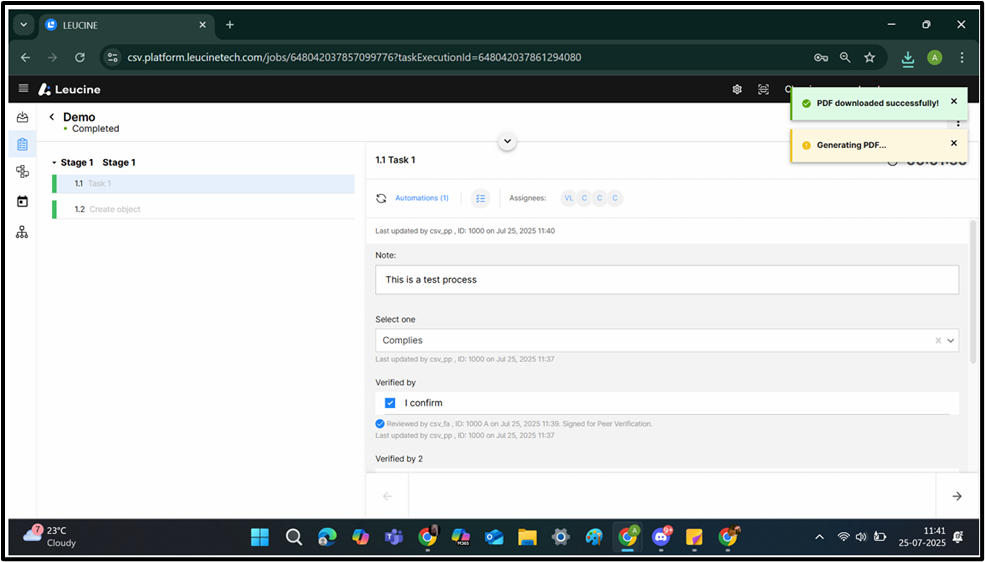985x562 pixels.
Task: Open the calendar icon in left sidebar
Action: (x=22, y=201)
